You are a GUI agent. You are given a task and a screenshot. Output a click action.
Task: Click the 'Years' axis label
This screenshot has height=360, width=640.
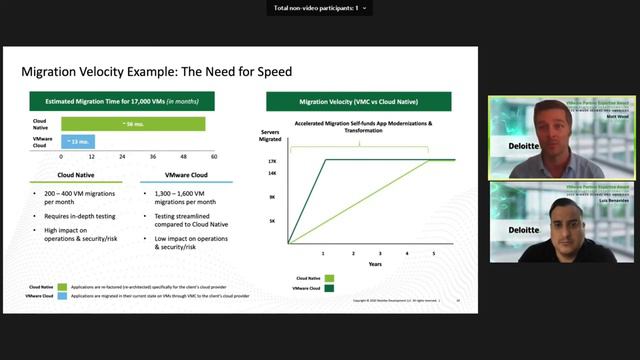(375, 264)
